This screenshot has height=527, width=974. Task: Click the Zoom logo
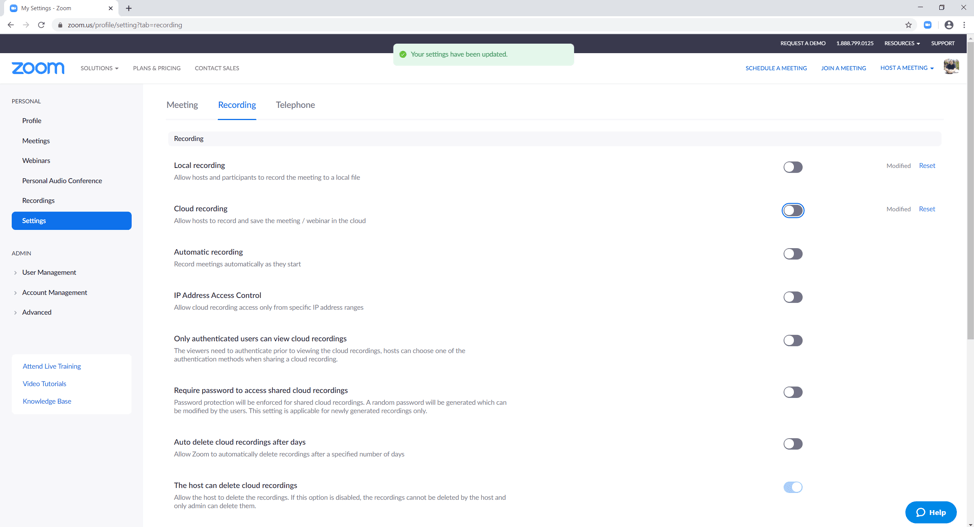click(x=38, y=68)
